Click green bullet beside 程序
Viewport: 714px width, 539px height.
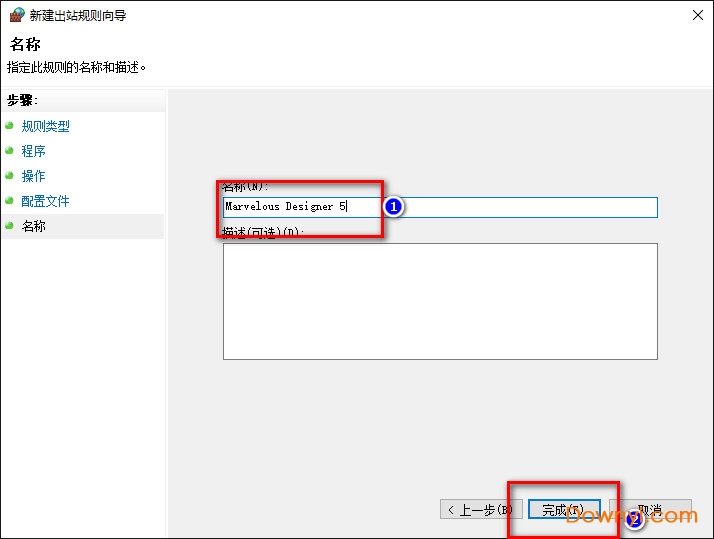10,151
